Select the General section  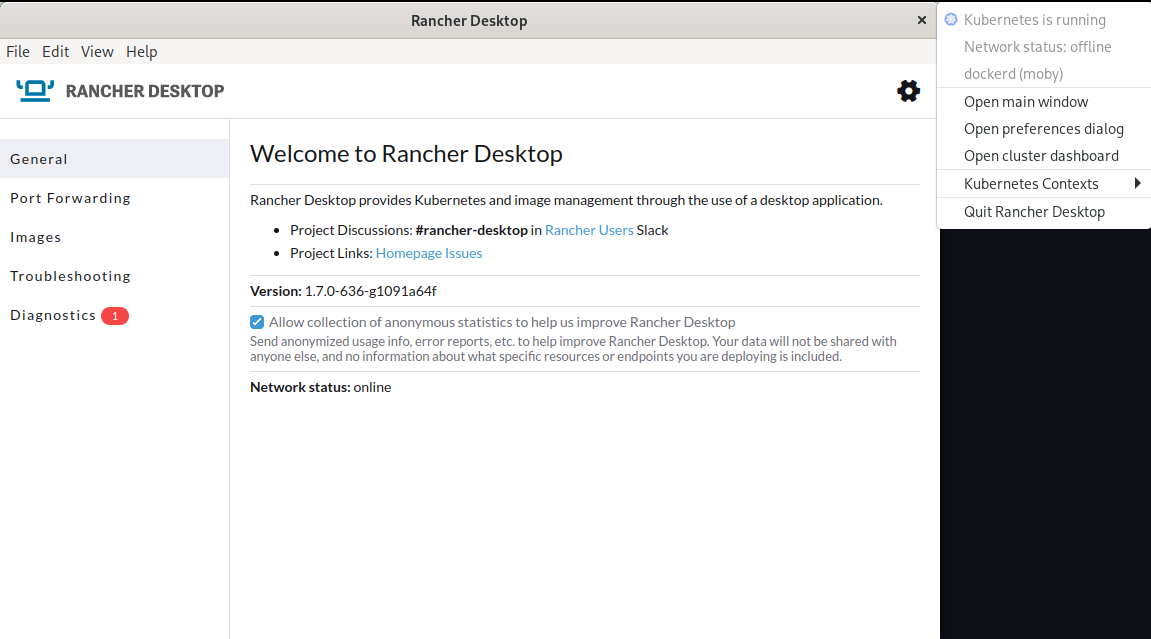[x=38, y=158]
